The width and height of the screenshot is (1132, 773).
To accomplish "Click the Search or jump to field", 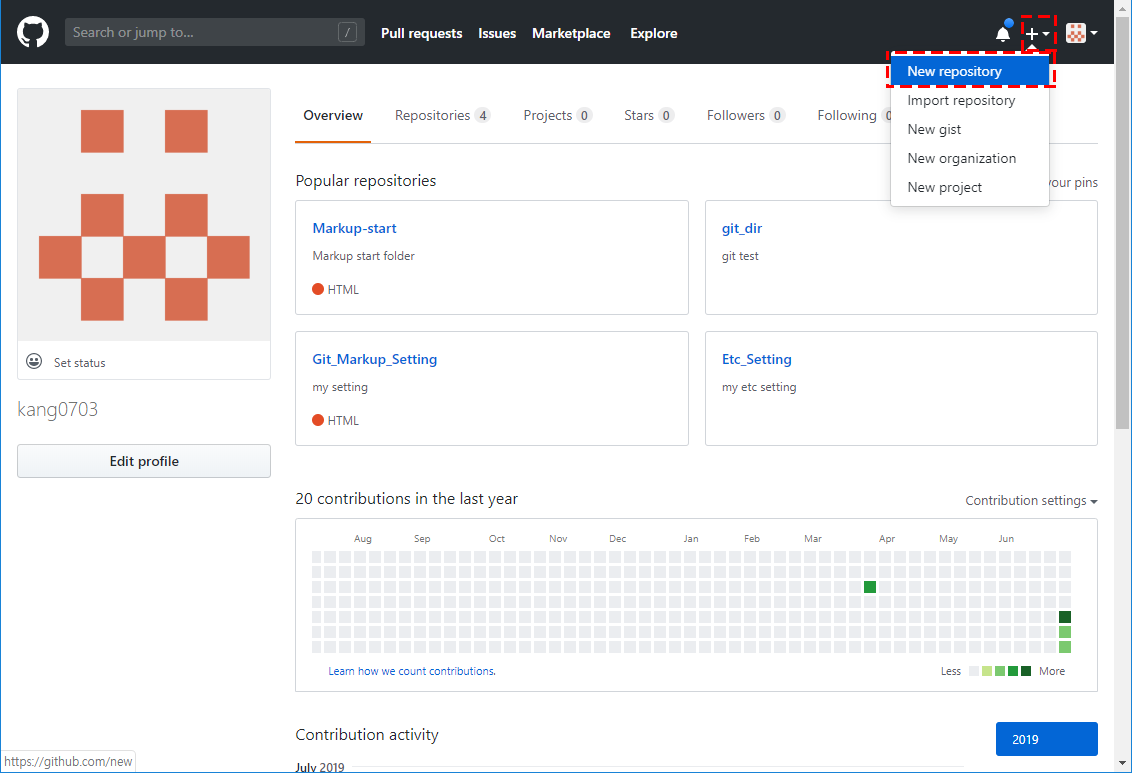I will (x=214, y=32).
